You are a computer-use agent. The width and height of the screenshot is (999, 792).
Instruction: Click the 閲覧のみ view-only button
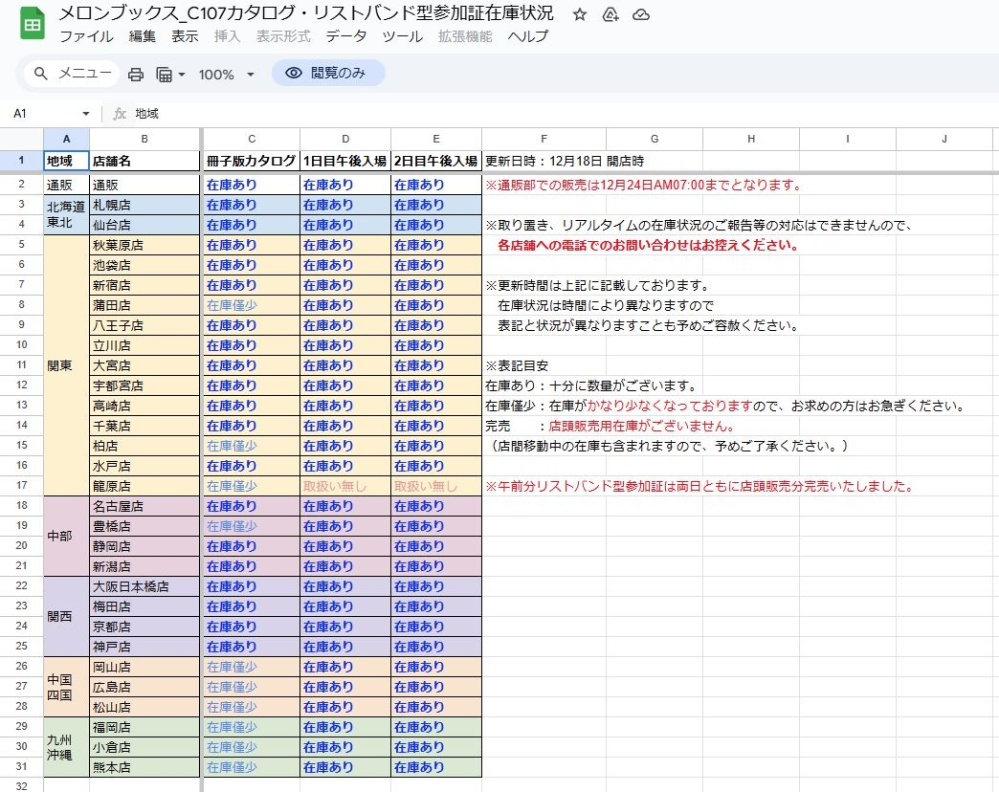(x=328, y=73)
